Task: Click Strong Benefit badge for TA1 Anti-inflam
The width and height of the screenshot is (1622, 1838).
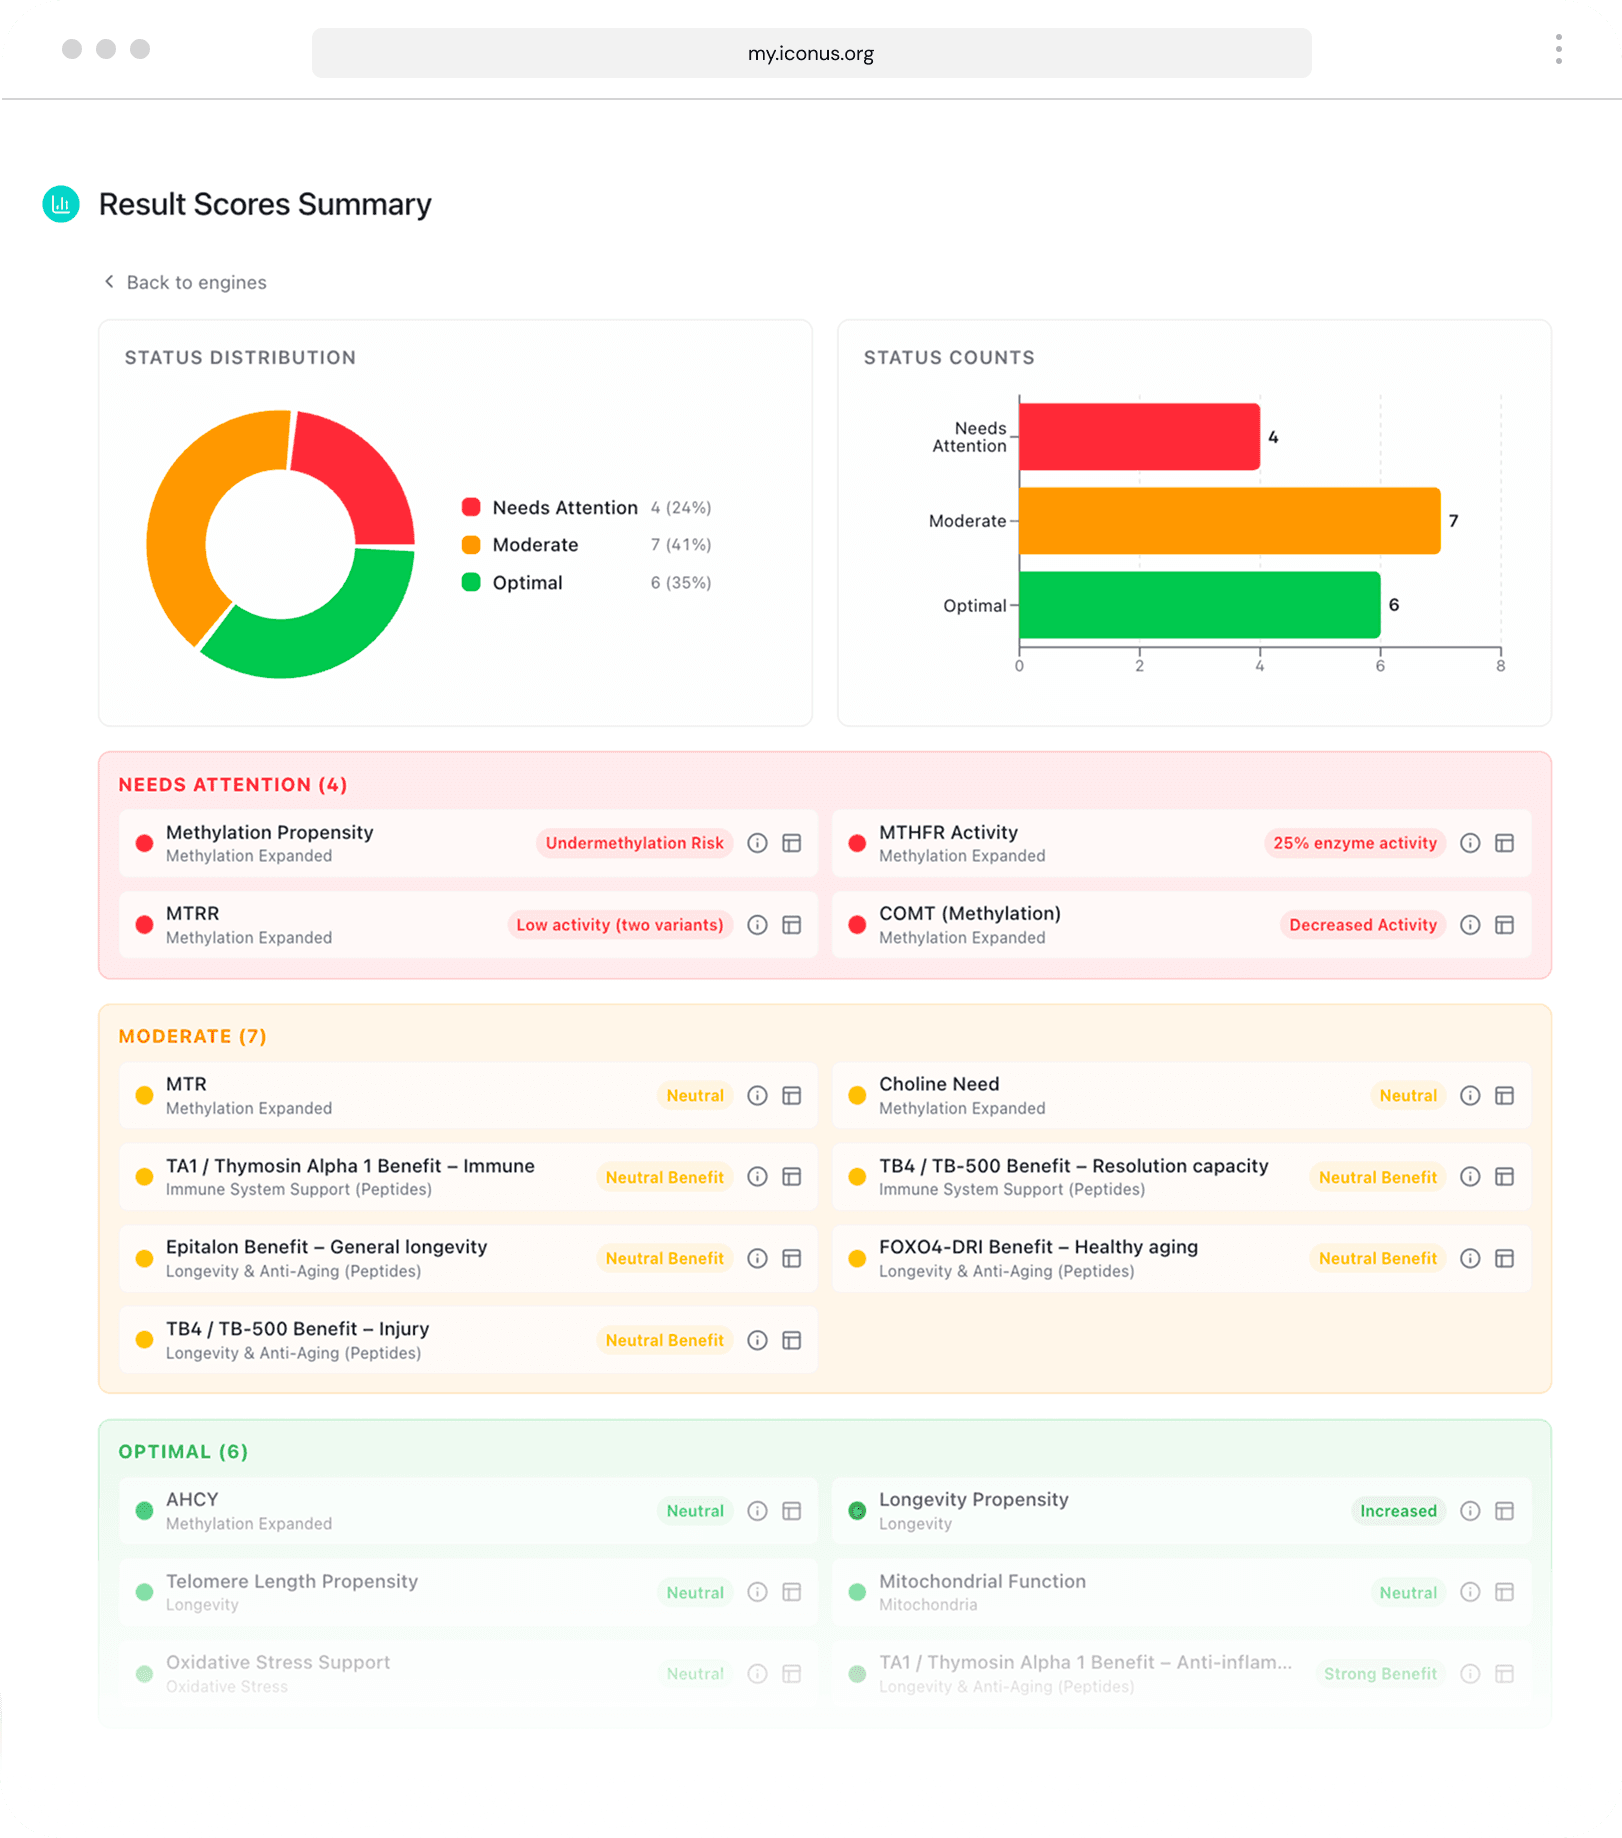Action: pyautogui.click(x=1380, y=1674)
